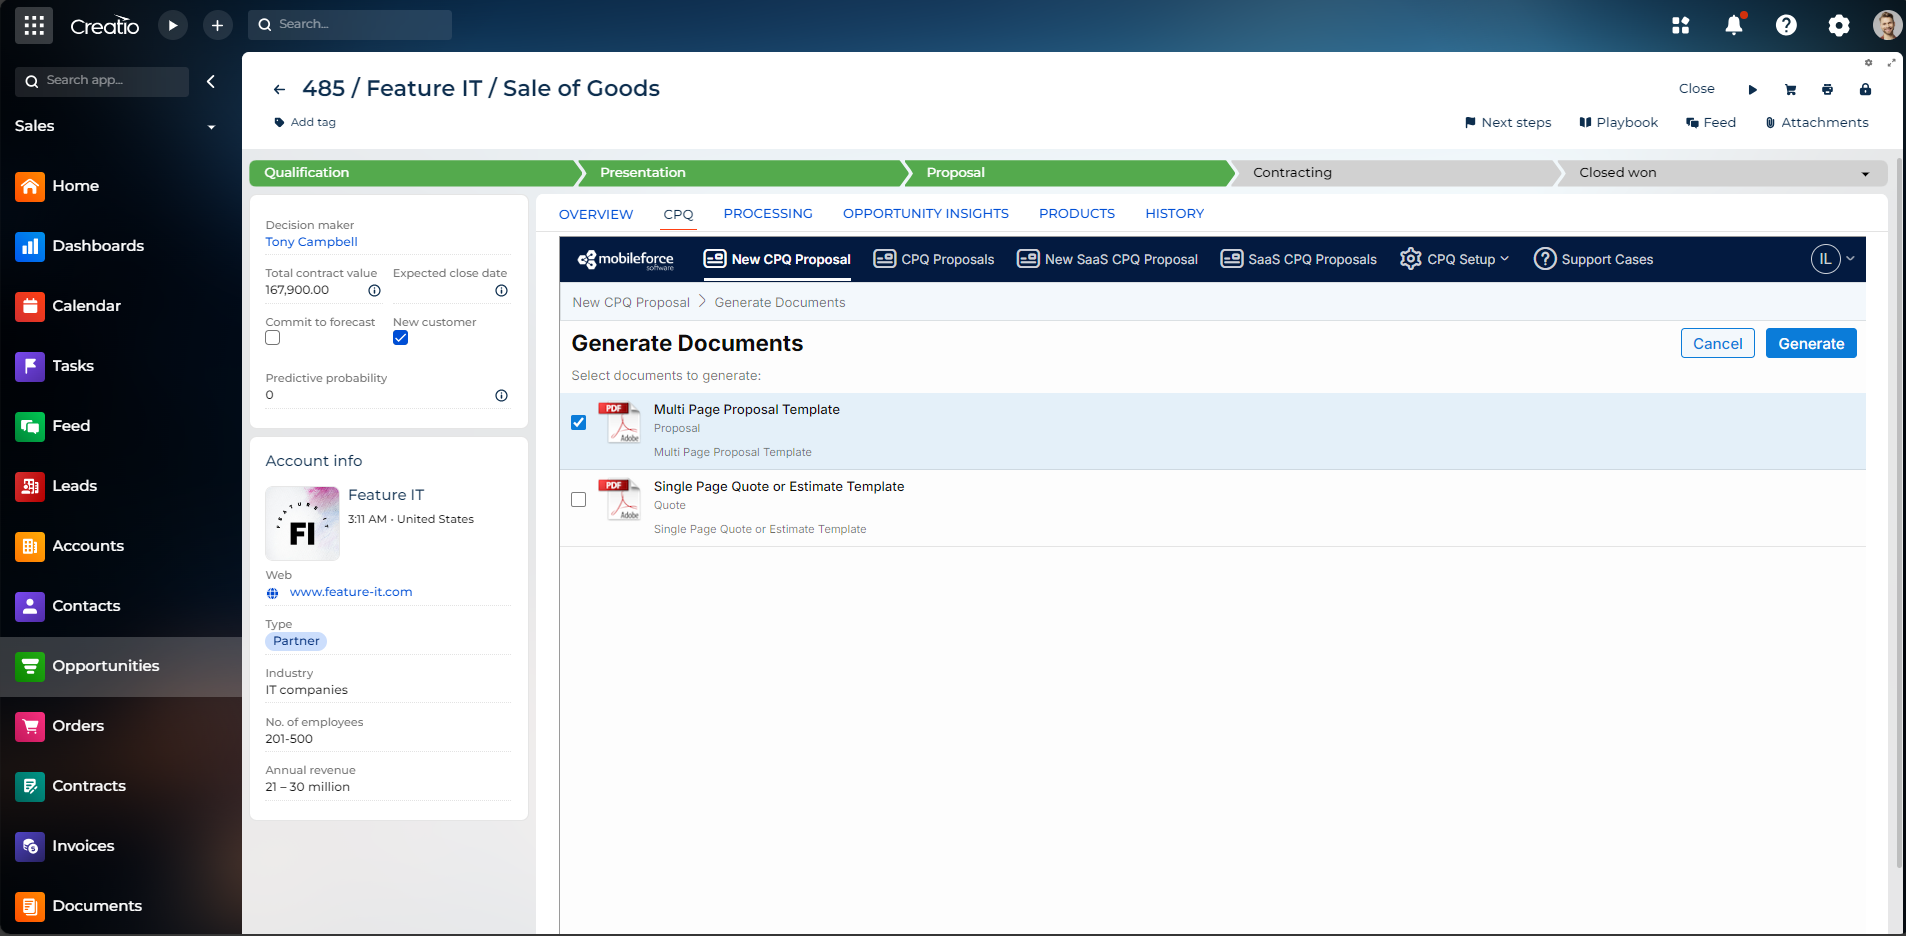Image resolution: width=1906 pixels, height=936 pixels.
Task: Click the Expected close date info icon
Action: point(502,291)
